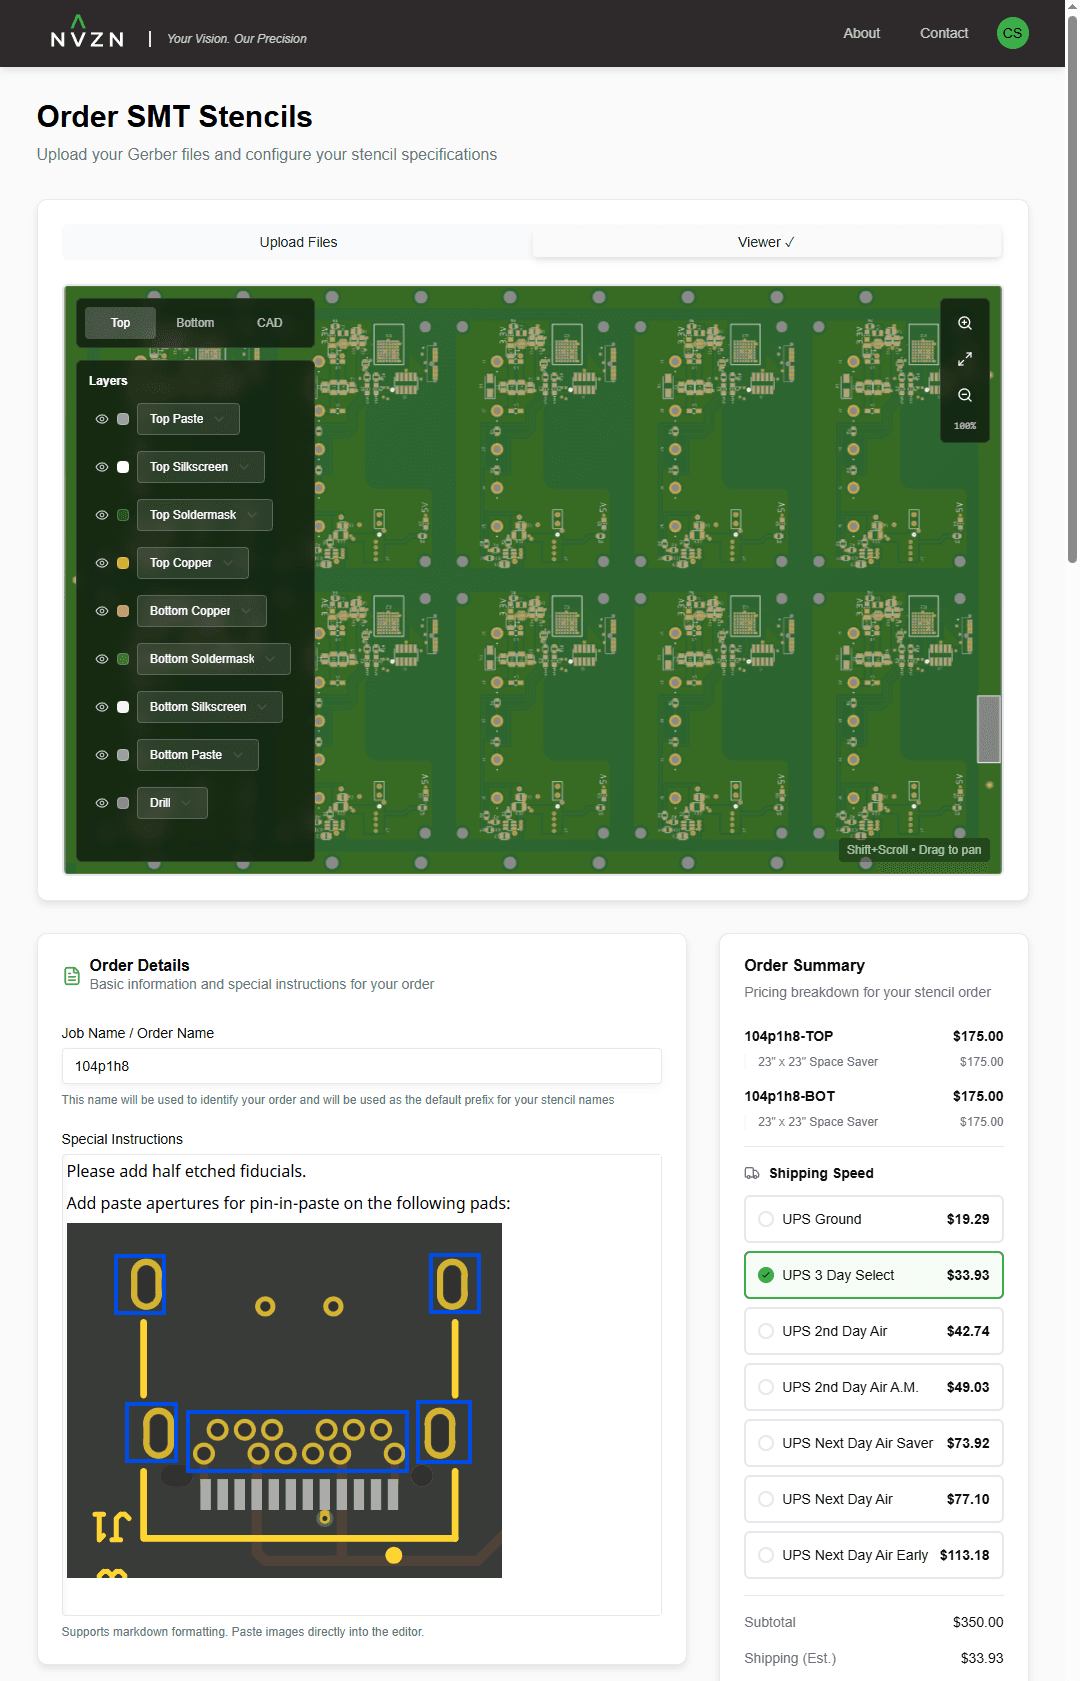Click the Order Details document icon

tap(72, 976)
